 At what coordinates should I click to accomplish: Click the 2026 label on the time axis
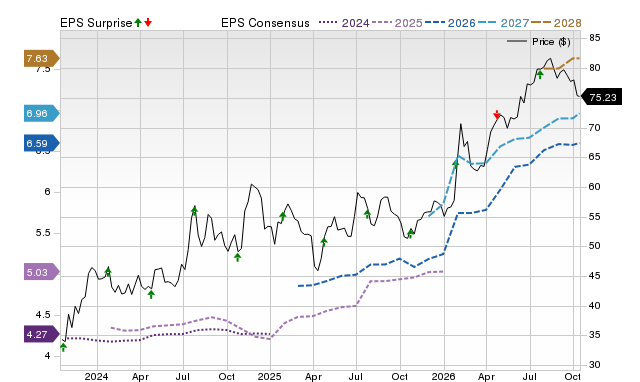(x=443, y=376)
